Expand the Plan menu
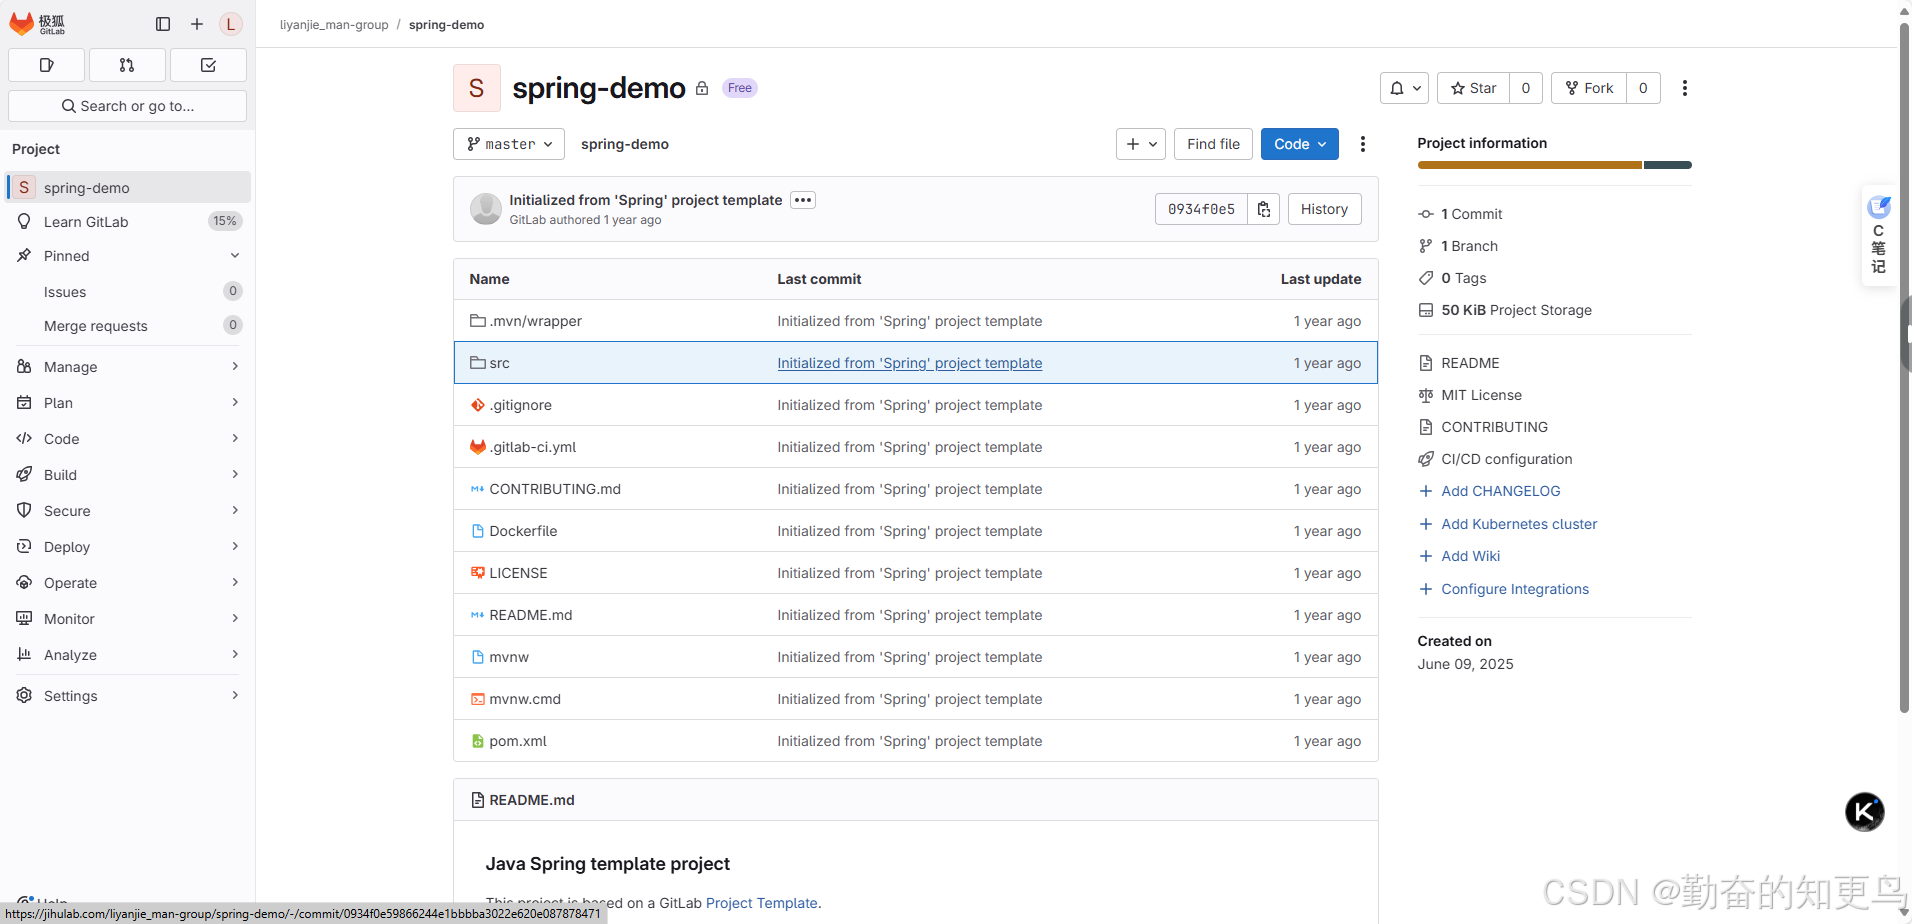1912x924 pixels. (128, 403)
